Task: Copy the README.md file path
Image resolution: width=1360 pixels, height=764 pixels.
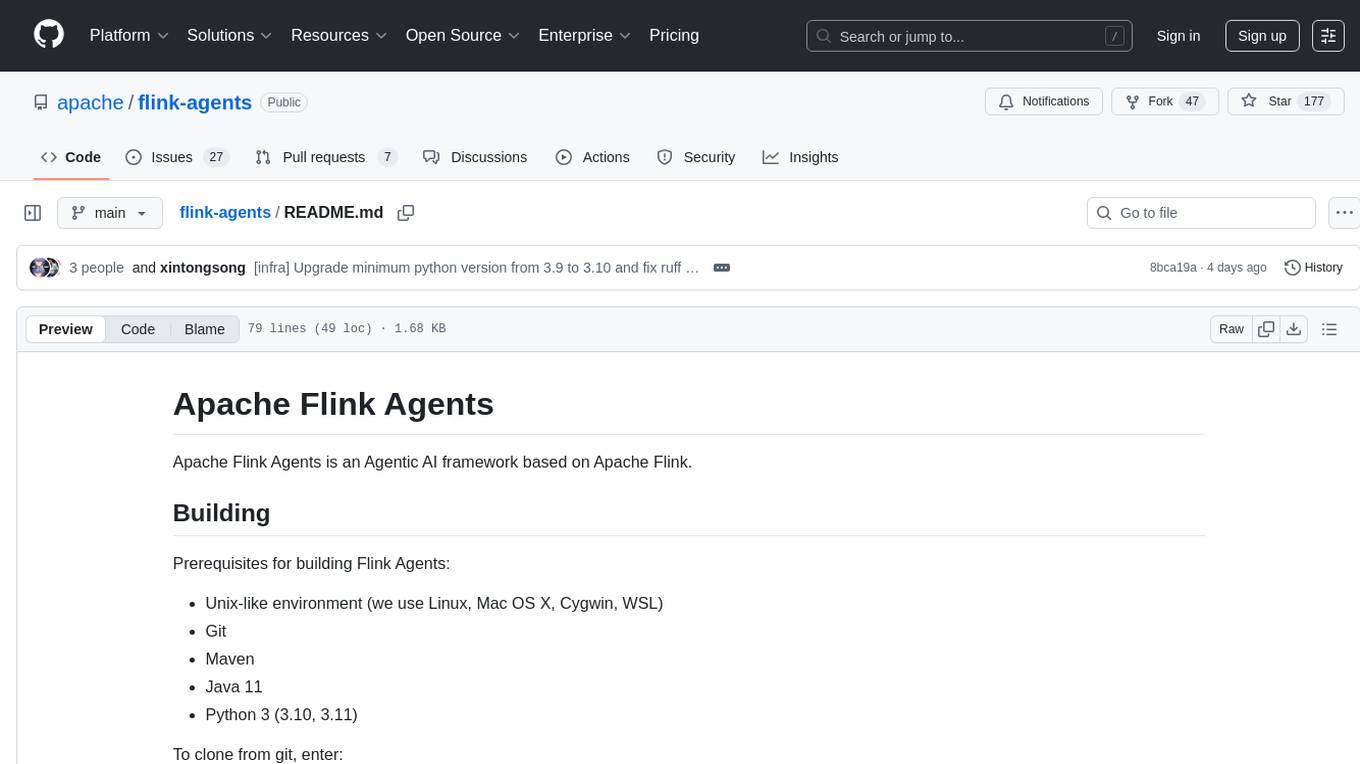Action: [x=406, y=213]
